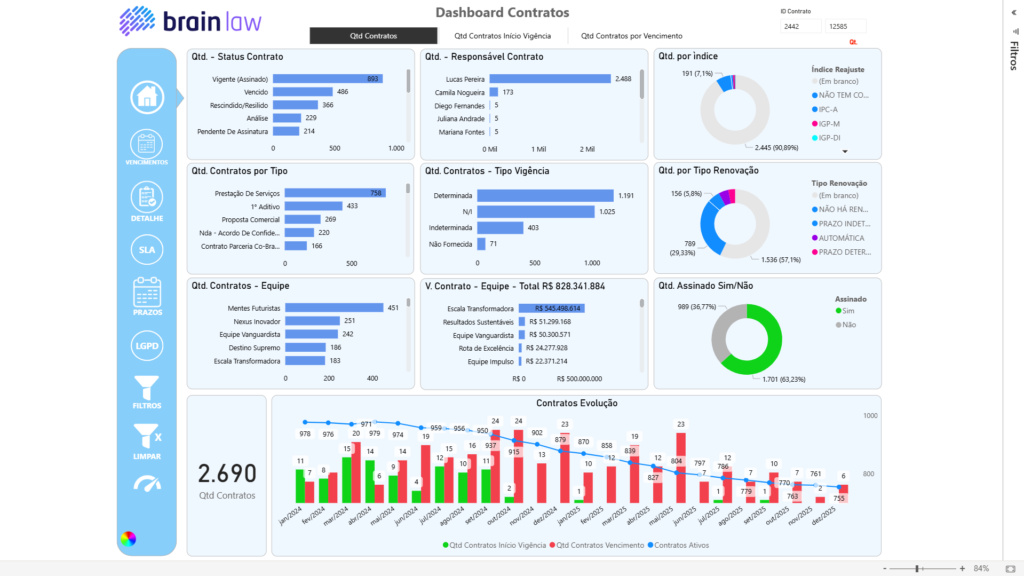Click the fit to page icon
Screen dimensions: 1024x576
pos(1010,569)
